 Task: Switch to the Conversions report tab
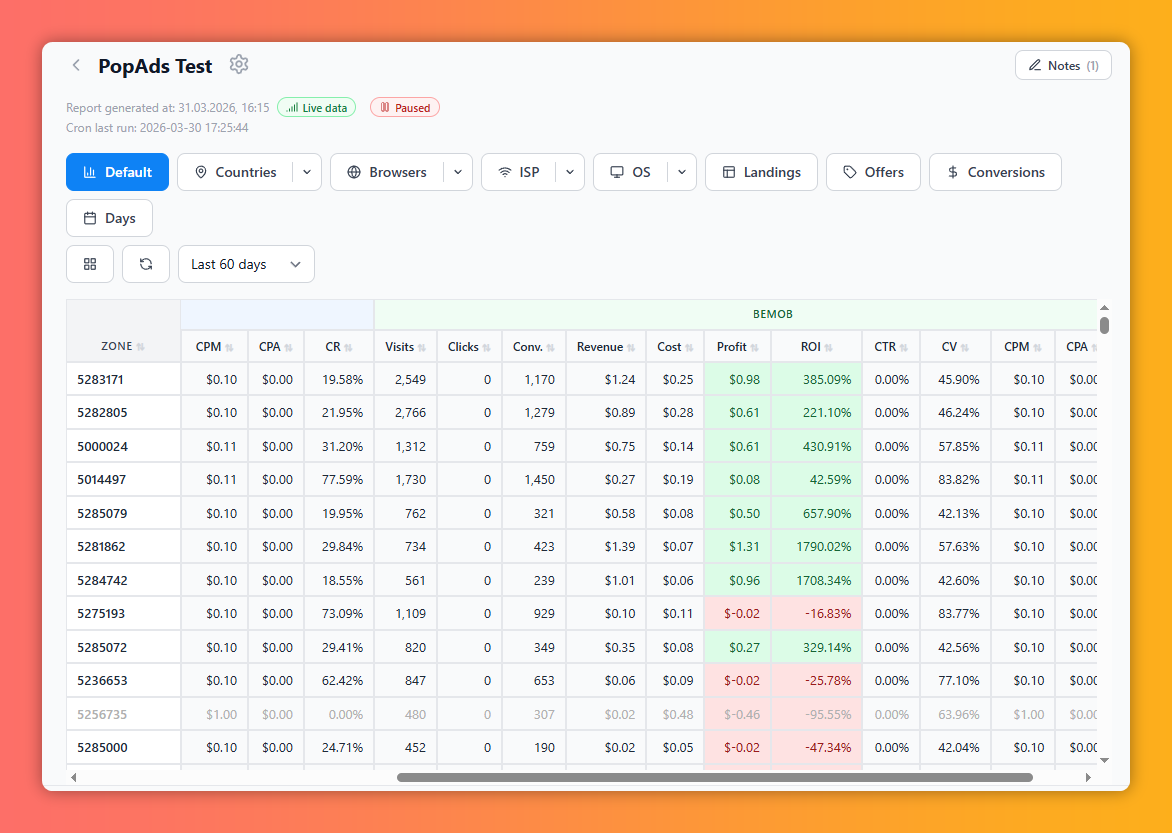point(995,172)
